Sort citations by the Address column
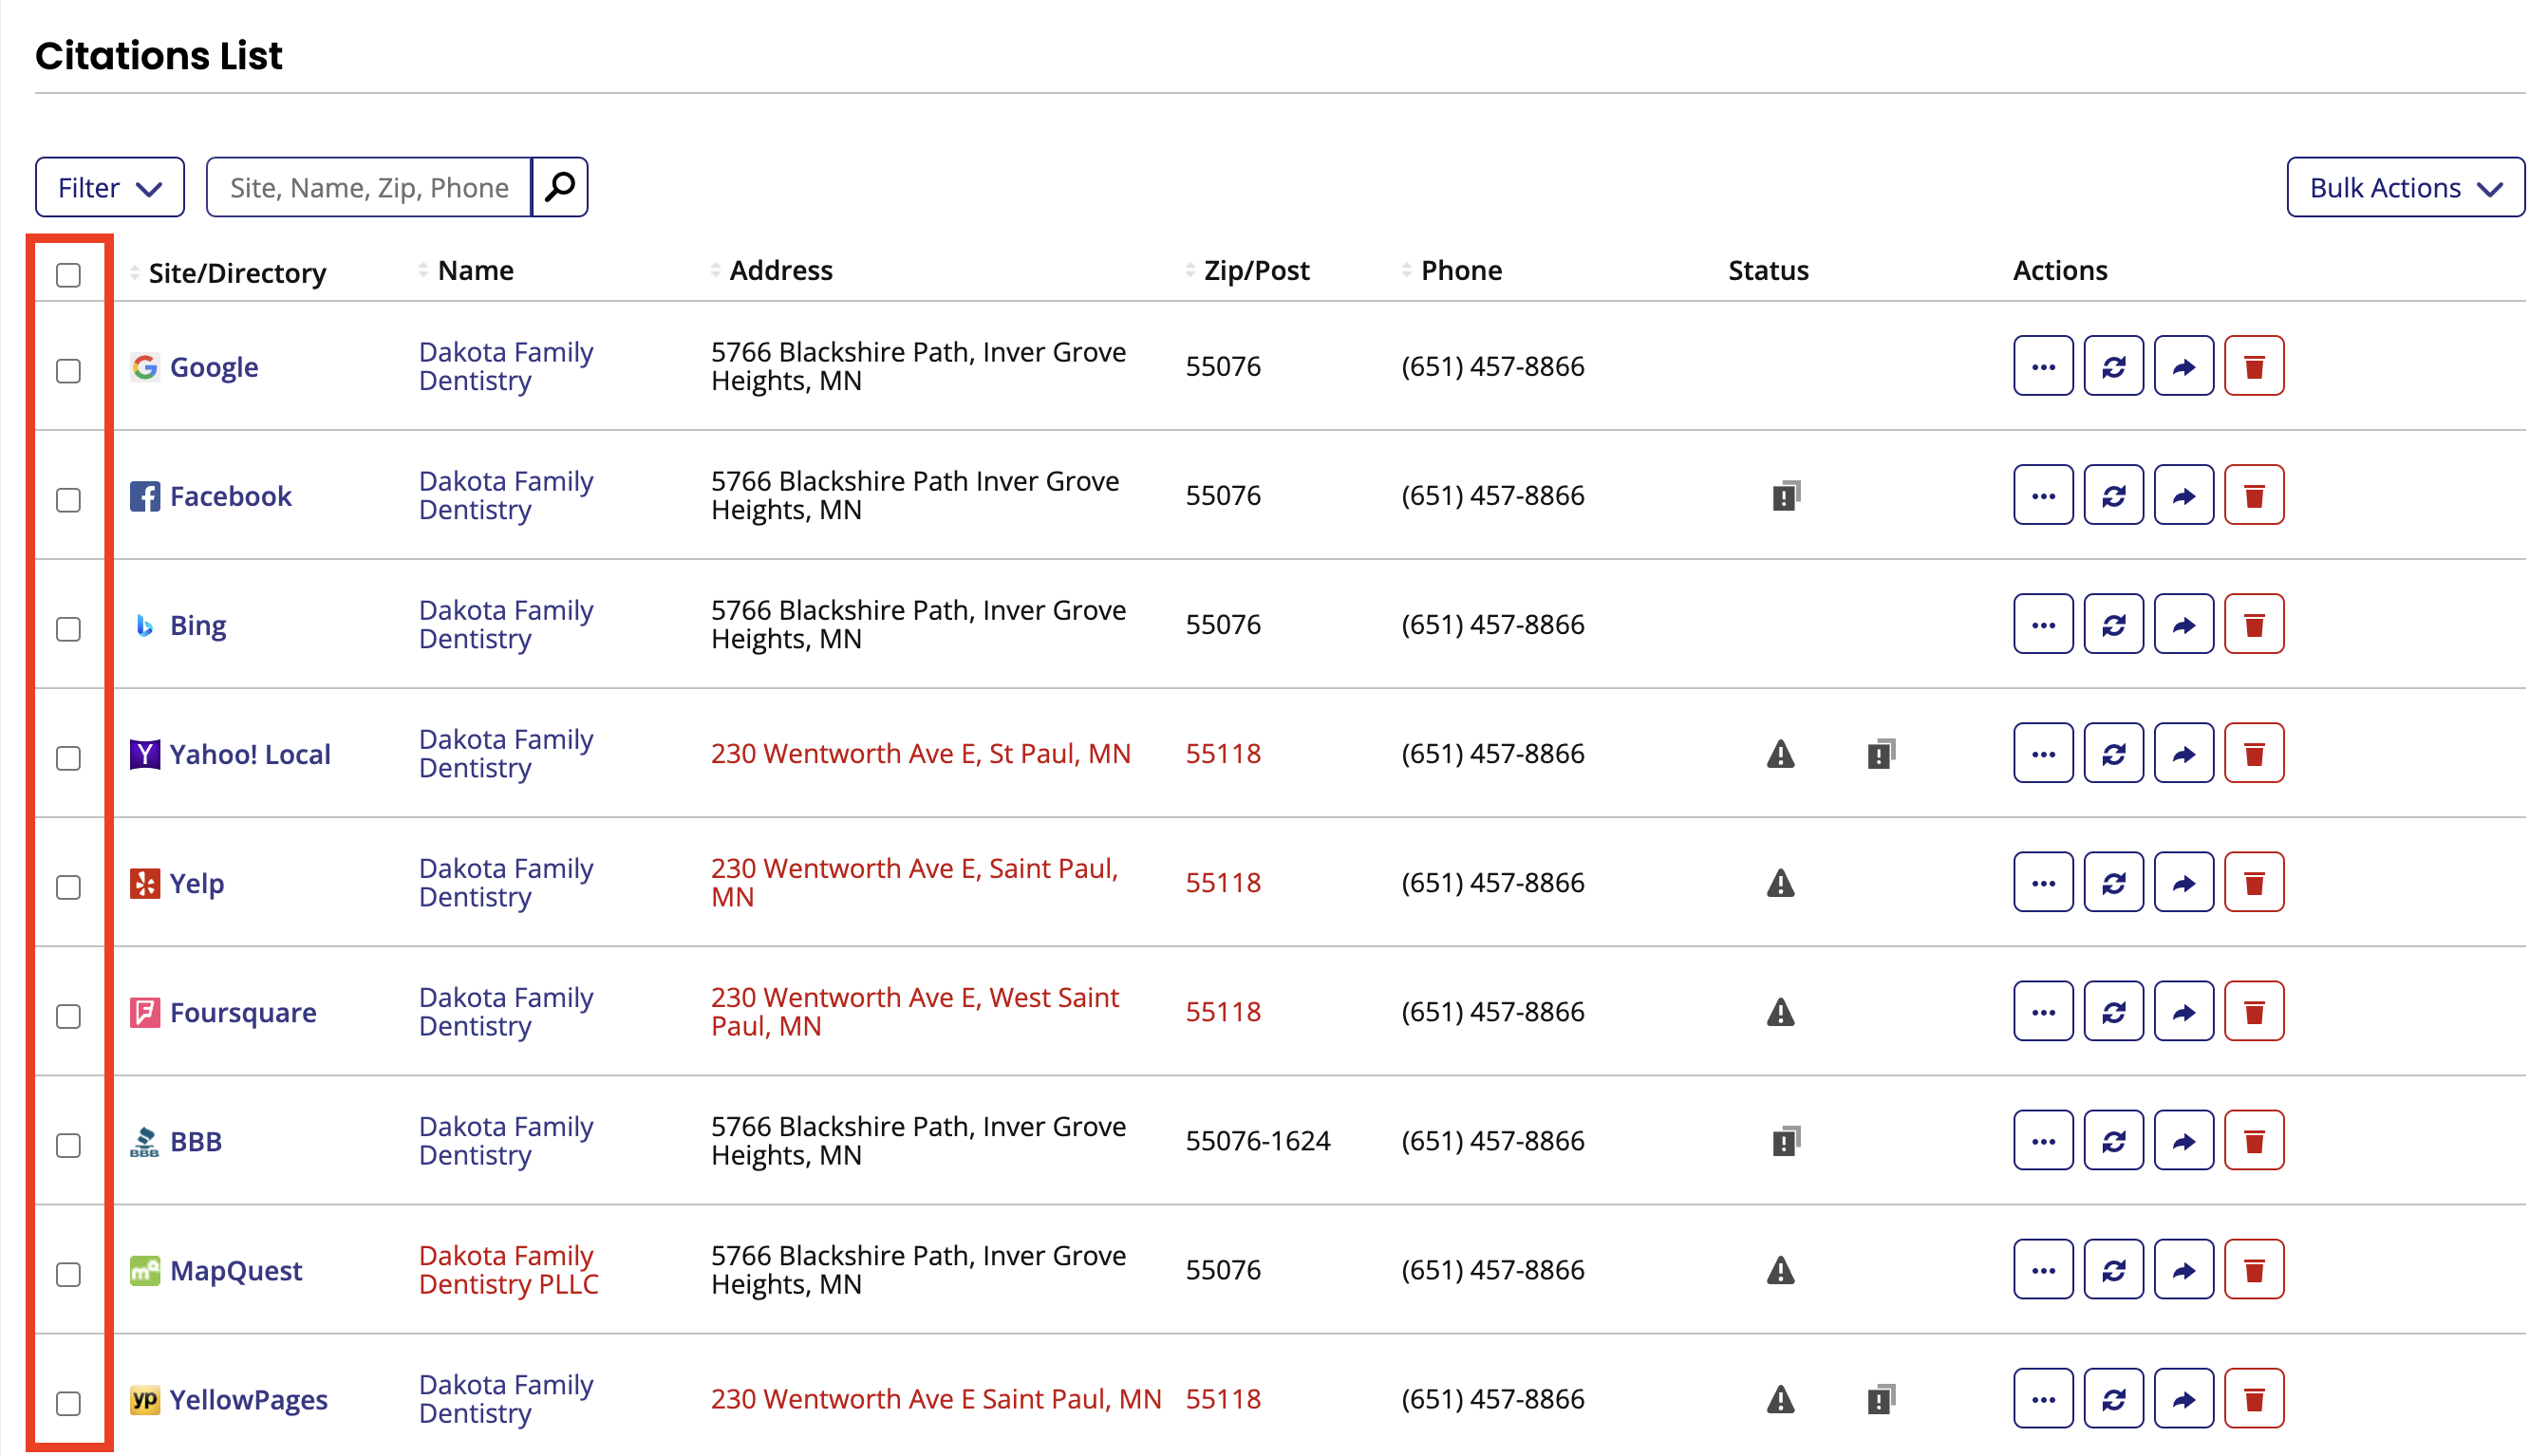 [x=715, y=269]
